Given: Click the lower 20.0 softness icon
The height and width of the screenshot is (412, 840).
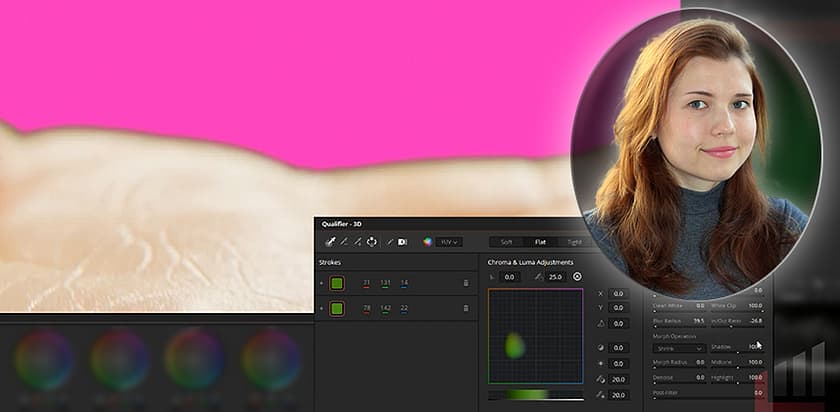Looking at the screenshot, I should pos(601,395).
